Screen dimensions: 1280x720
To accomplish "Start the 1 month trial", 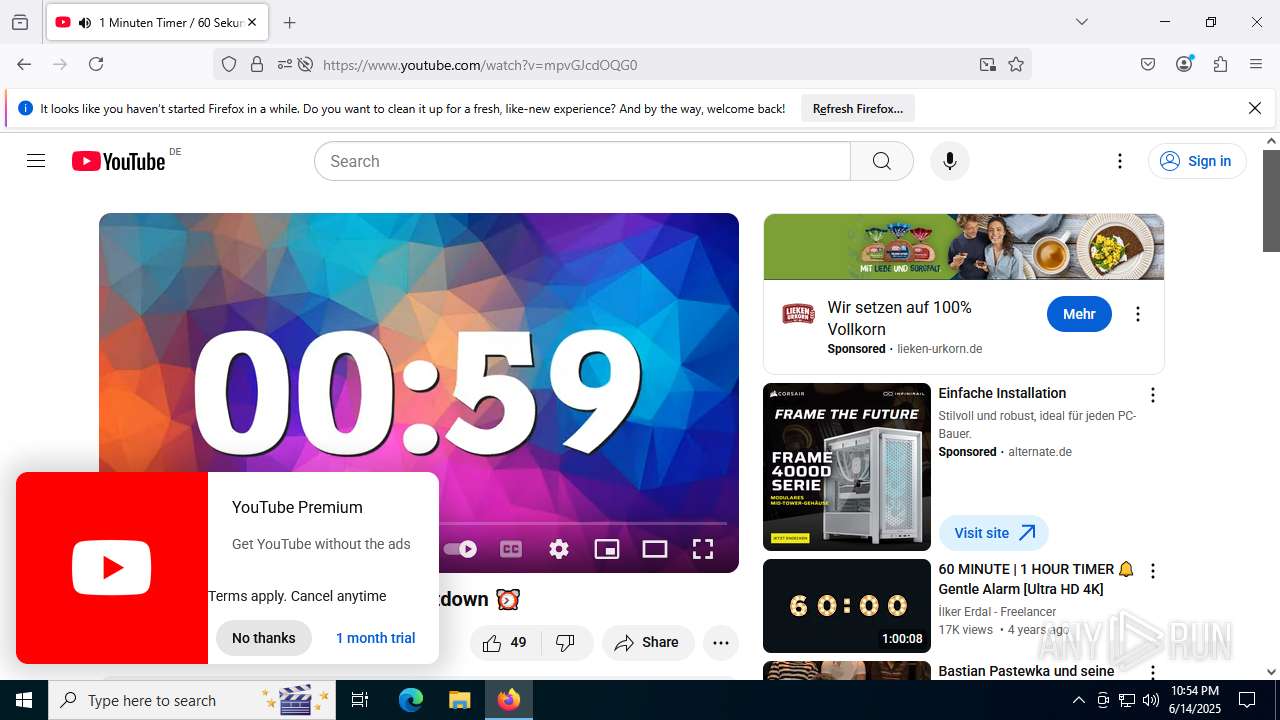I will 375,638.
